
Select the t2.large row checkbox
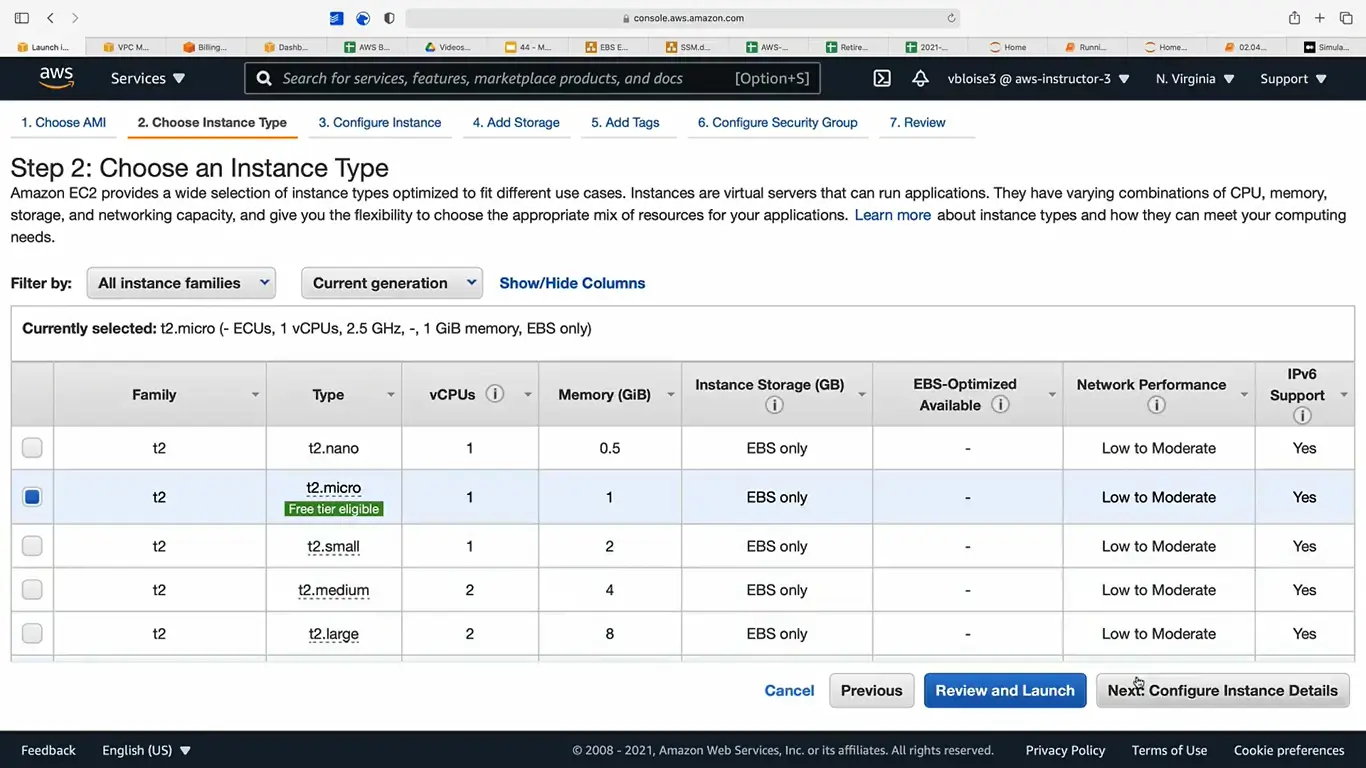(32, 633)
